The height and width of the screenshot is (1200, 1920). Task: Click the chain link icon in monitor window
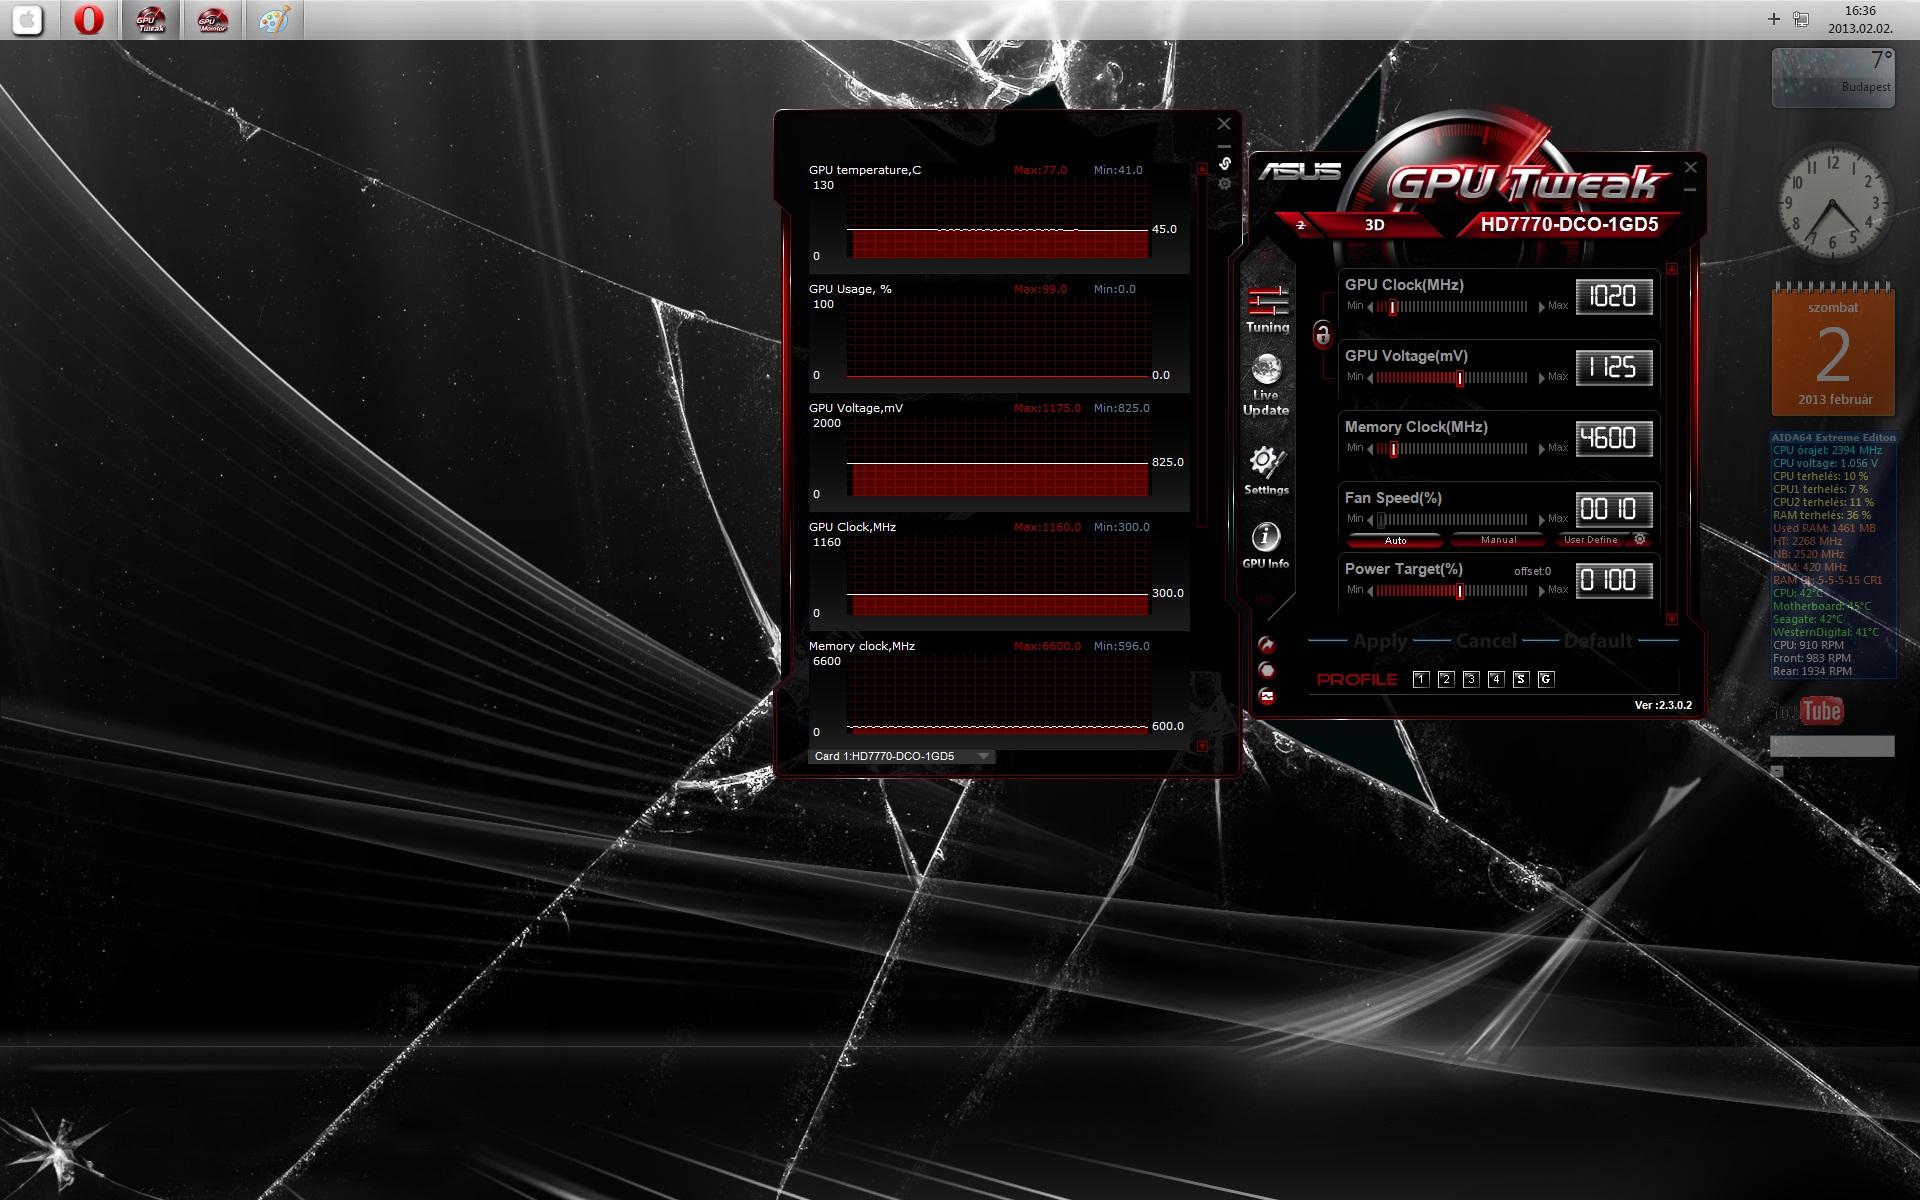(x=1224, y=163)
